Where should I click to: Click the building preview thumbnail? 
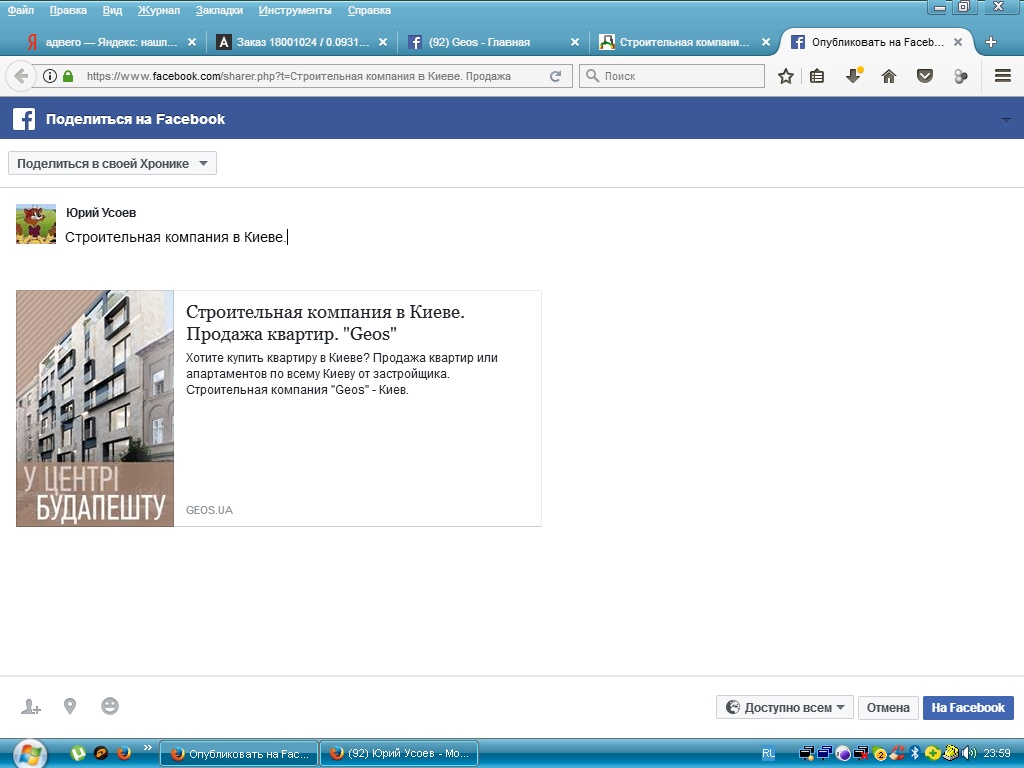point(95,408)
